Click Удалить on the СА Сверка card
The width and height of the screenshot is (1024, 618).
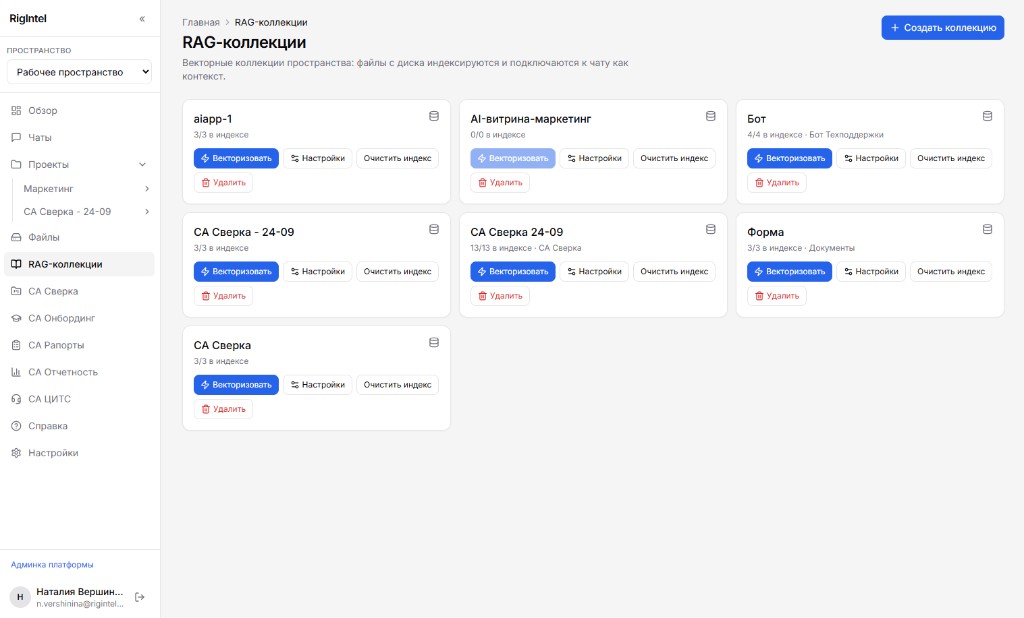click(223, 409)
